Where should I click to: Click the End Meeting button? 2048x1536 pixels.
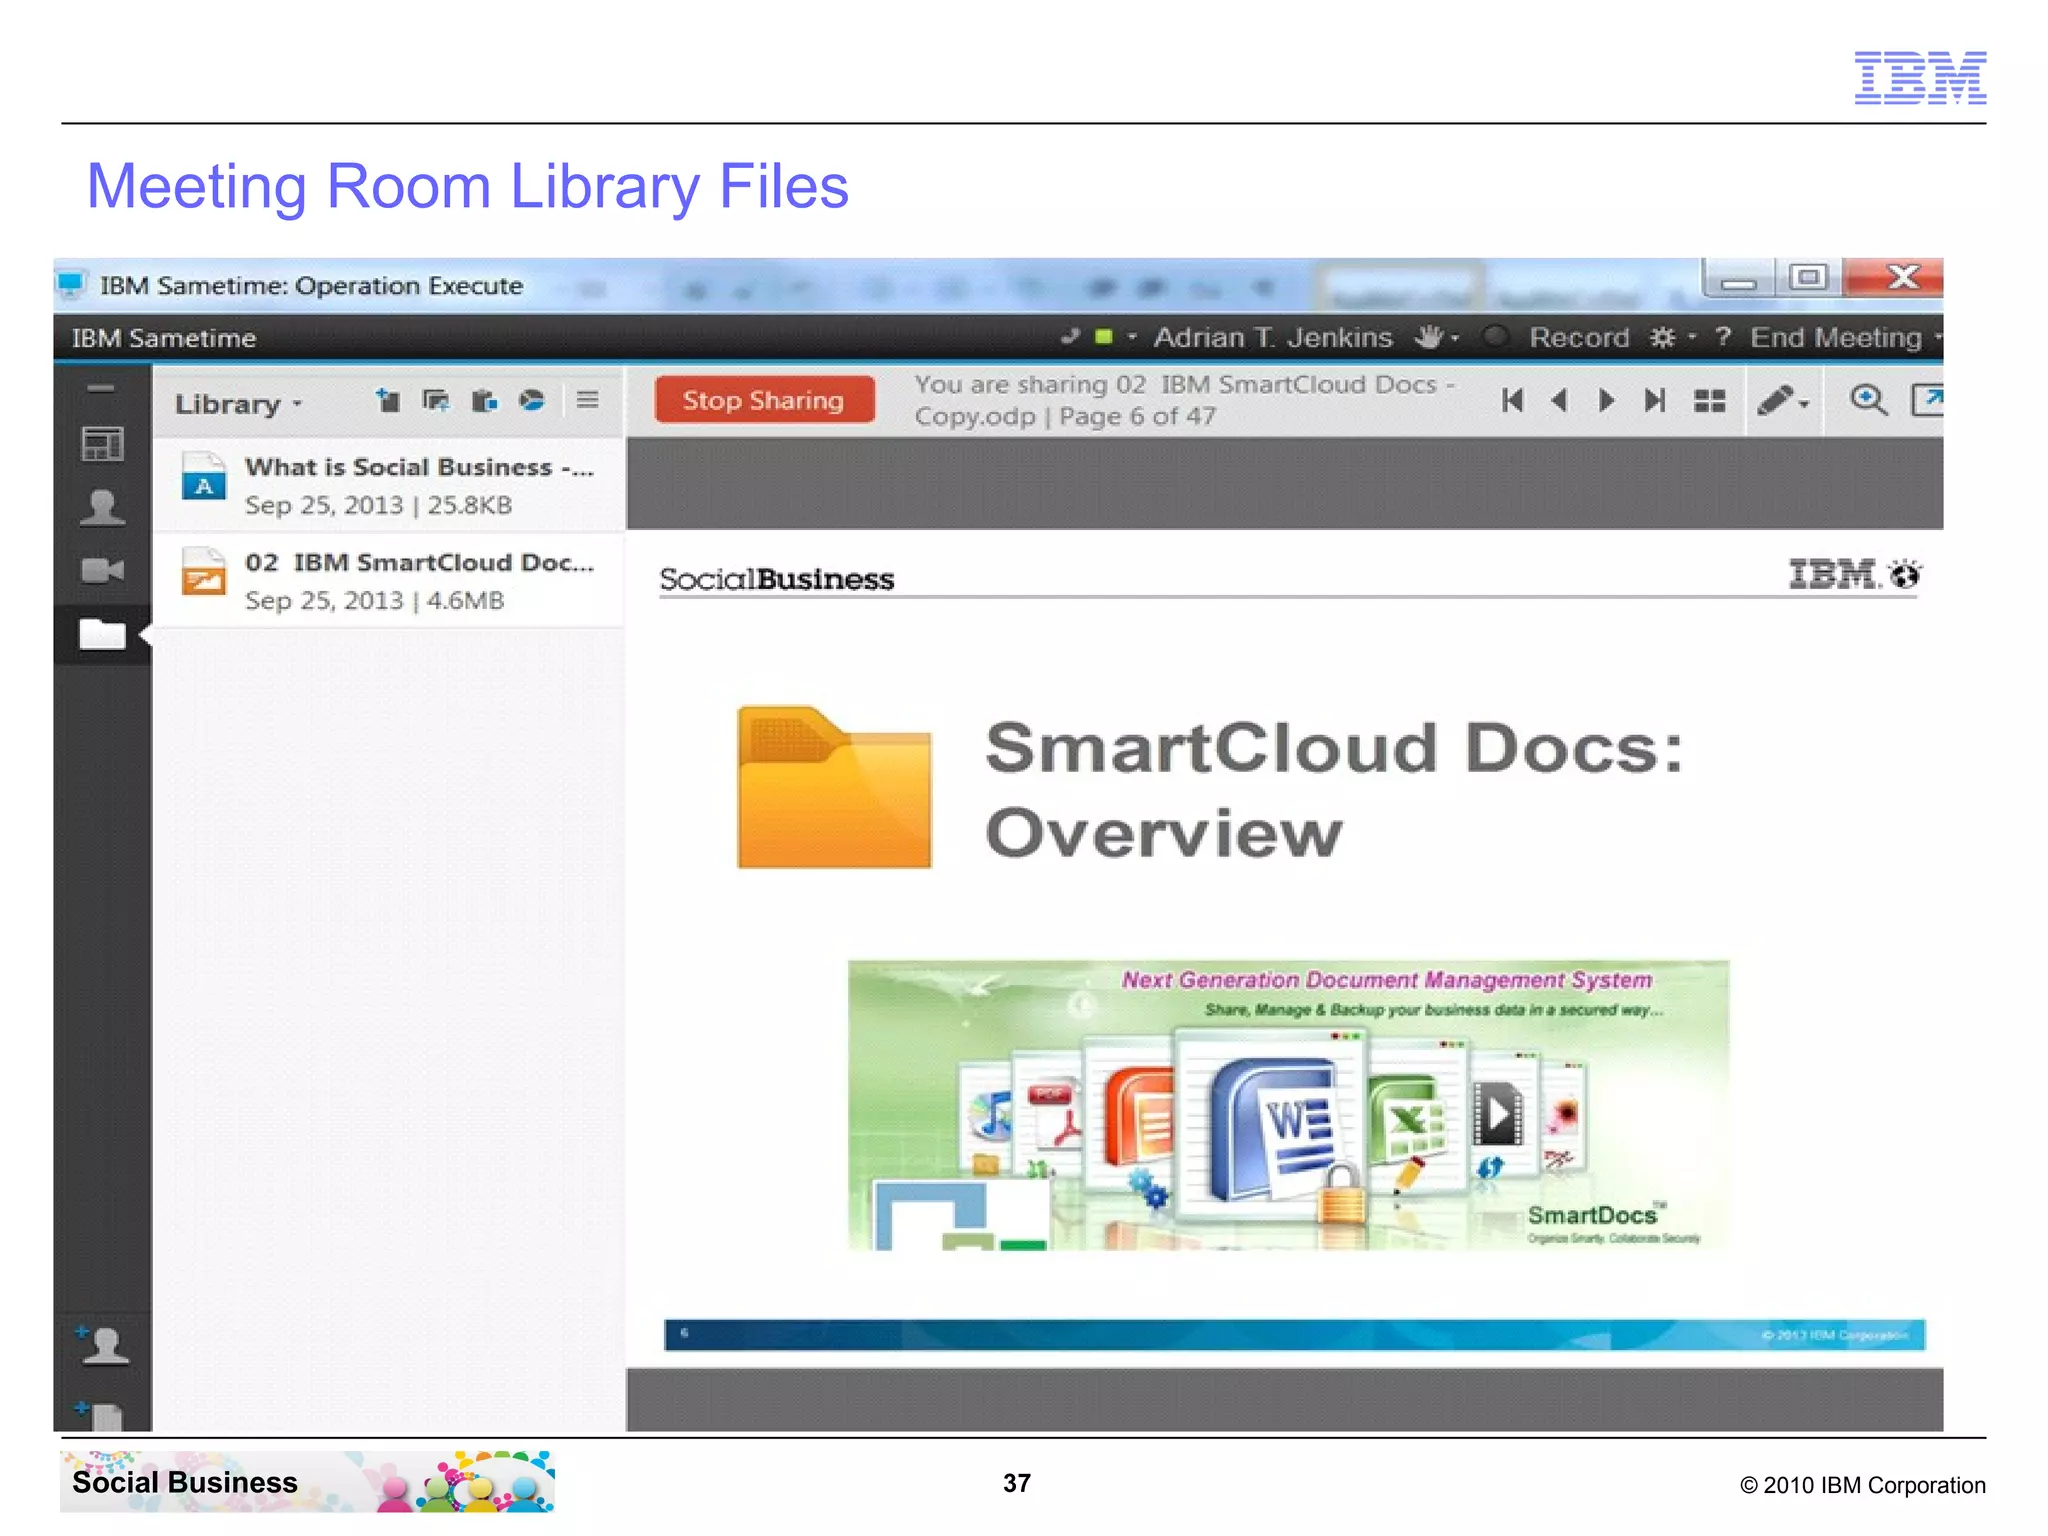tap(1836, 338)
